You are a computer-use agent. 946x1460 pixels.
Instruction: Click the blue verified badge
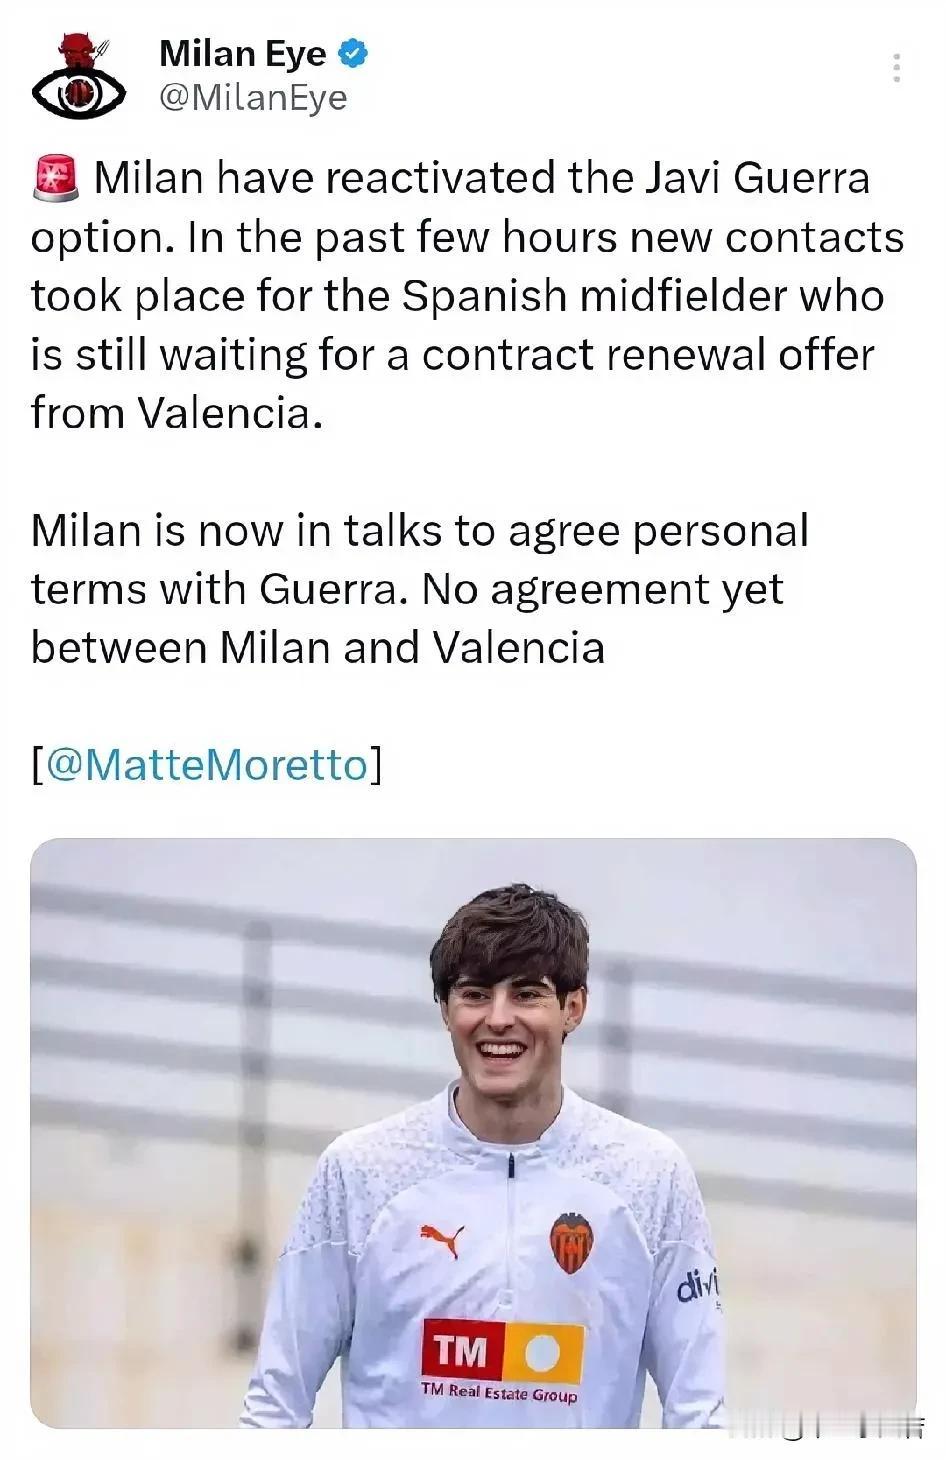(x=354, y=54)
